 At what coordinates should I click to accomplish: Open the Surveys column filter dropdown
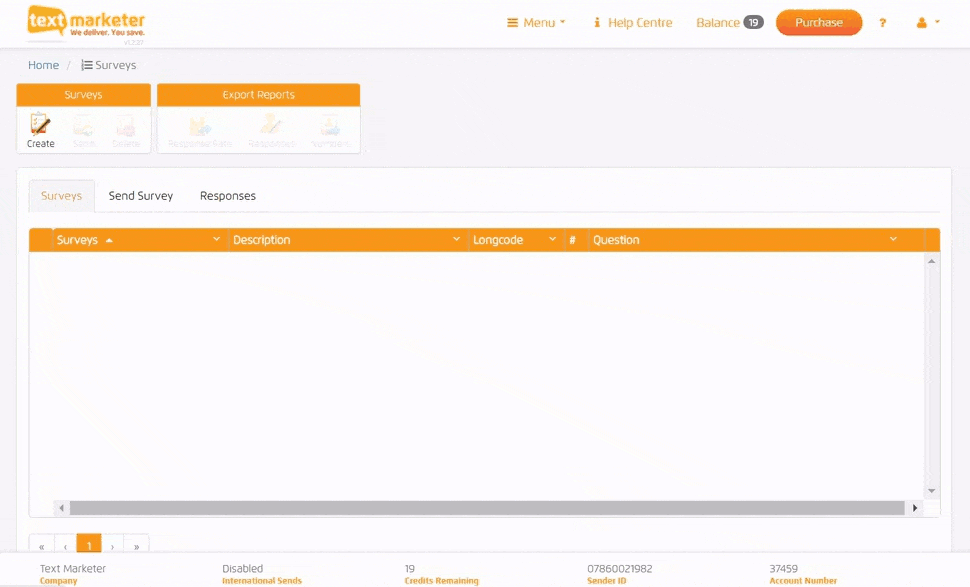pyautogui.click(x=217, y=240)
